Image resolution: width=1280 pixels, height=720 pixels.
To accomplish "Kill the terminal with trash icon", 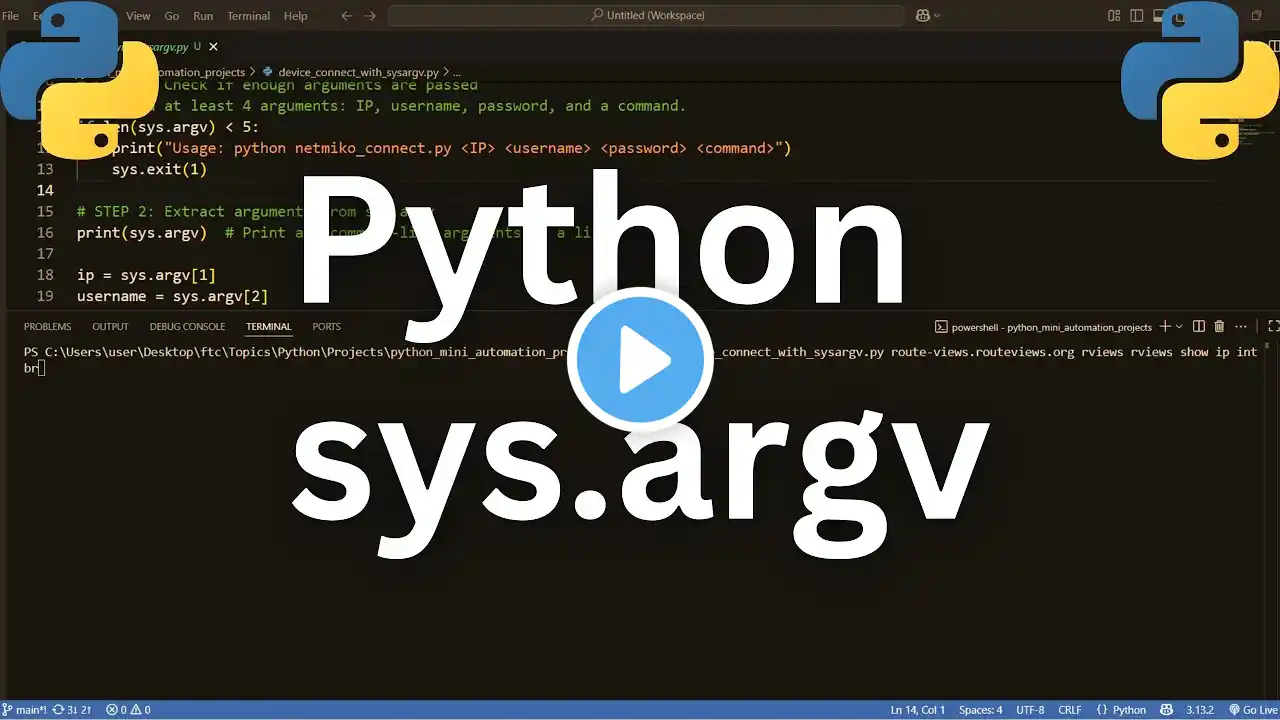I will (x=1219, y=326).
